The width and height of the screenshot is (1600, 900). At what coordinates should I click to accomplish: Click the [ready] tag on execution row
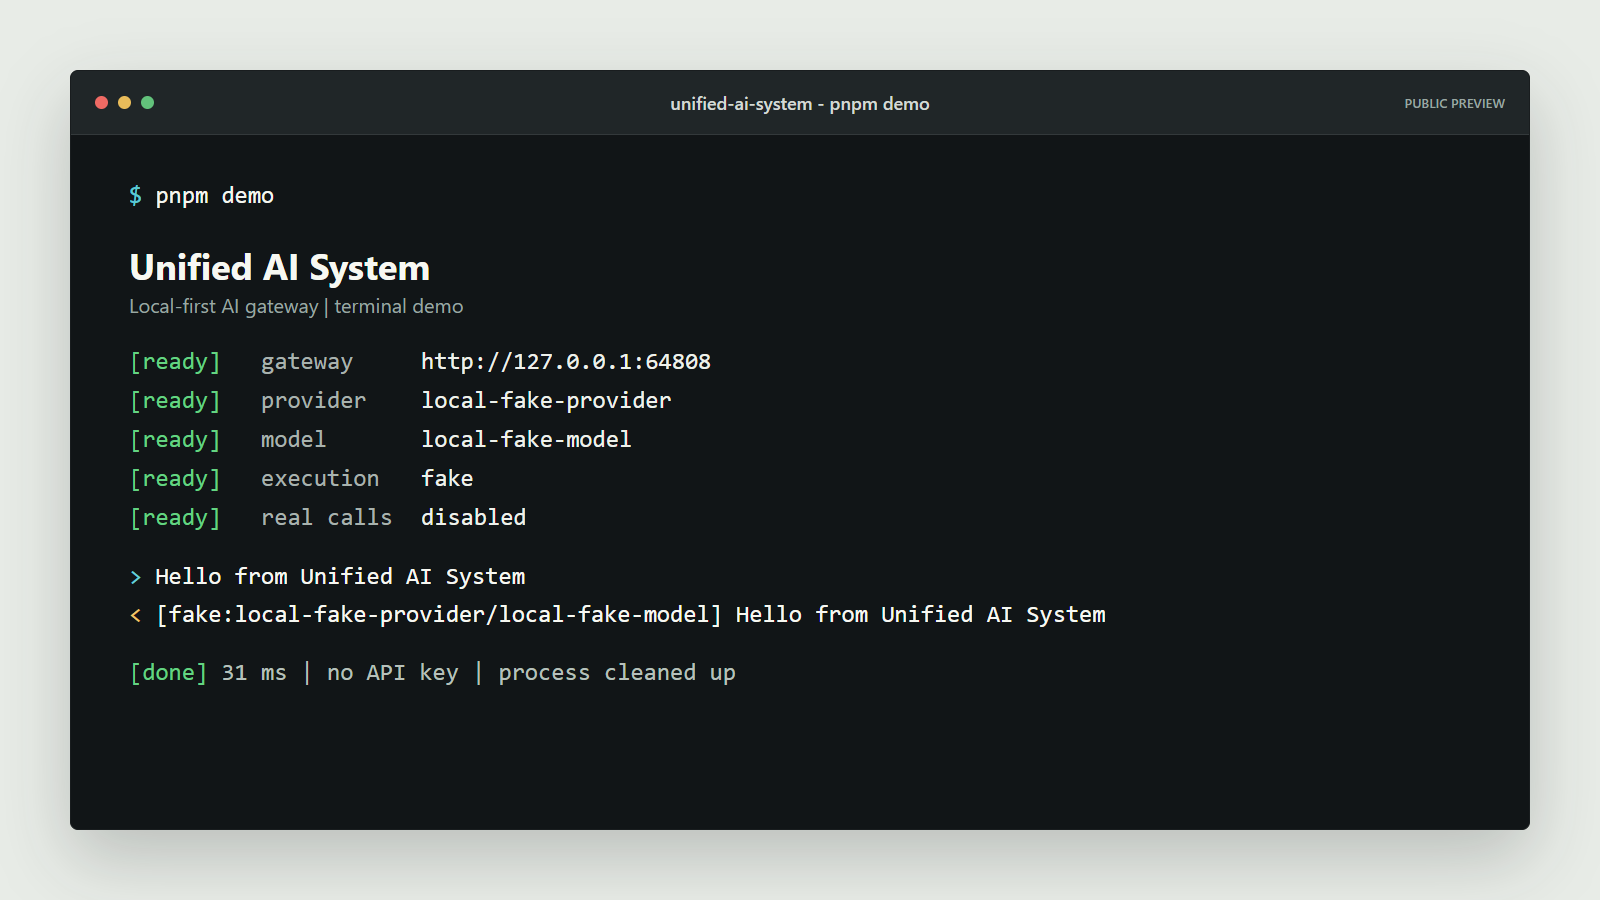(x=175, y=479)
